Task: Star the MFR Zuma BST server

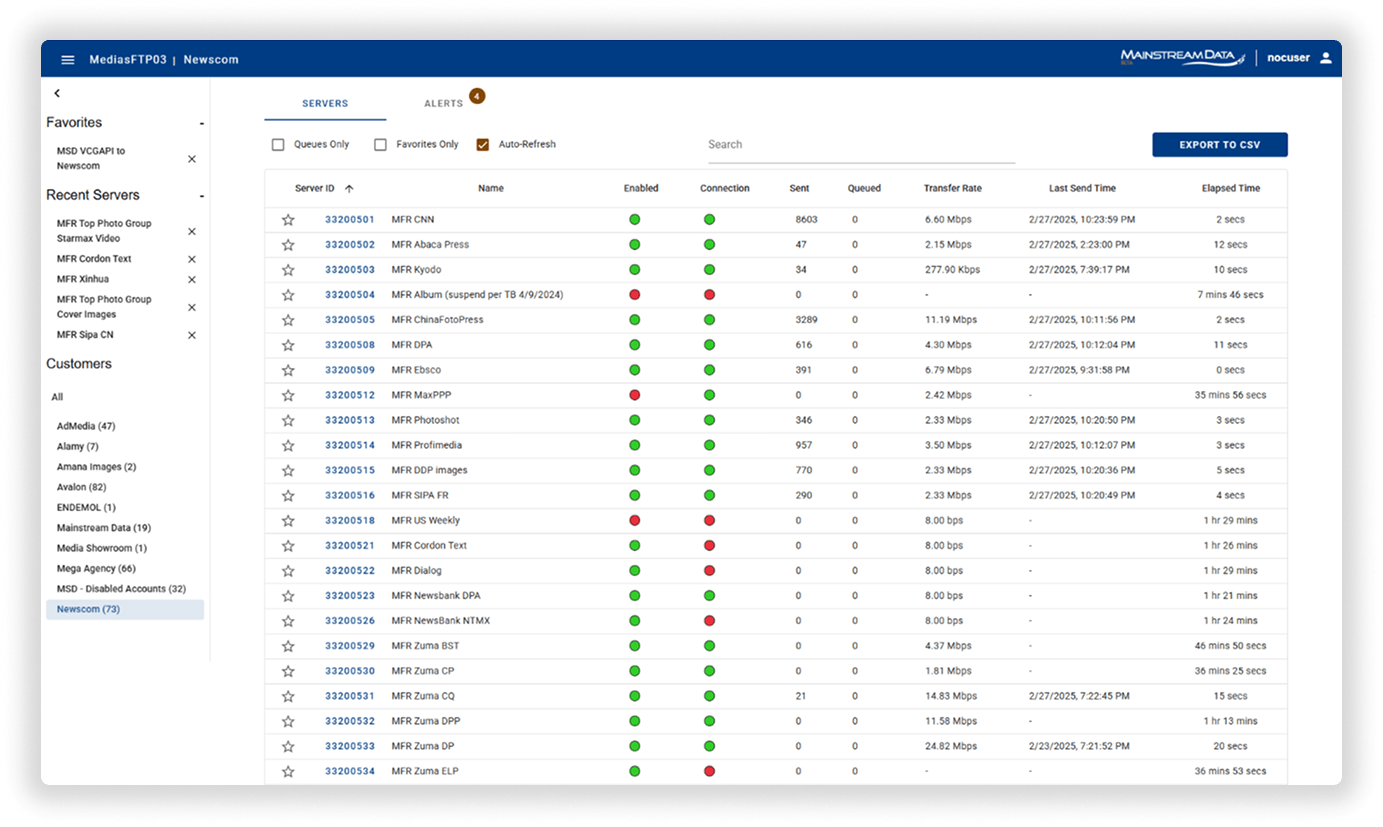Action: [x=288, y=646]
